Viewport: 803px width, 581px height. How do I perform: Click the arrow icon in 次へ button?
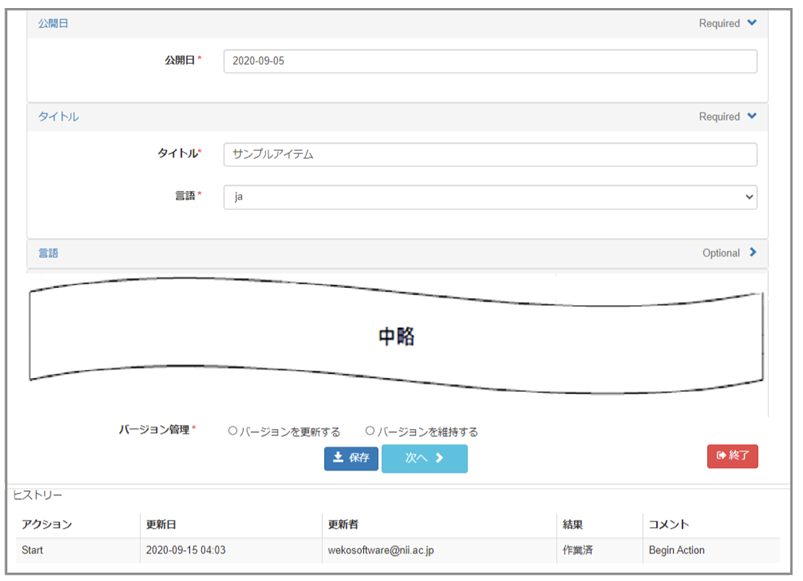click(x=439, y=458)
